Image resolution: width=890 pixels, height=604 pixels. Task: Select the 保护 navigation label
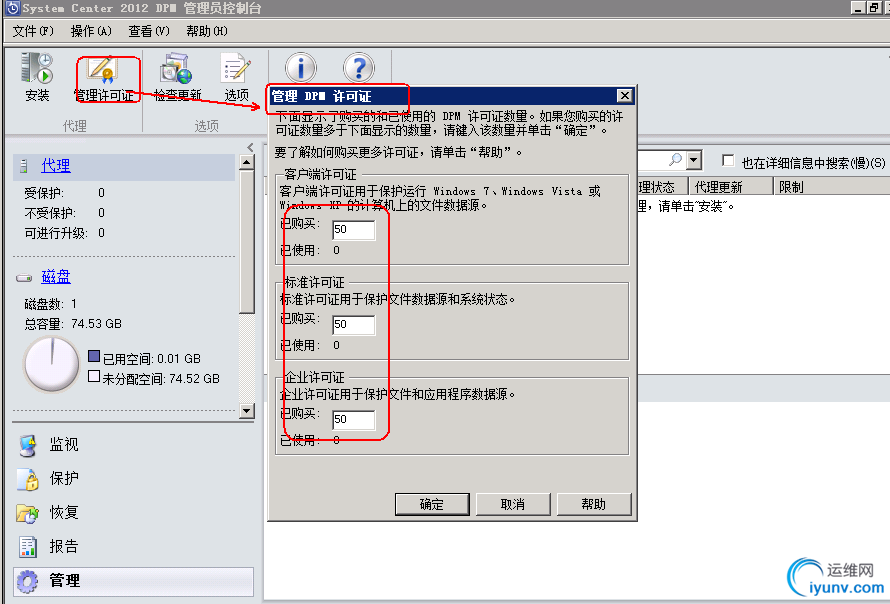[x=64, y=479]
